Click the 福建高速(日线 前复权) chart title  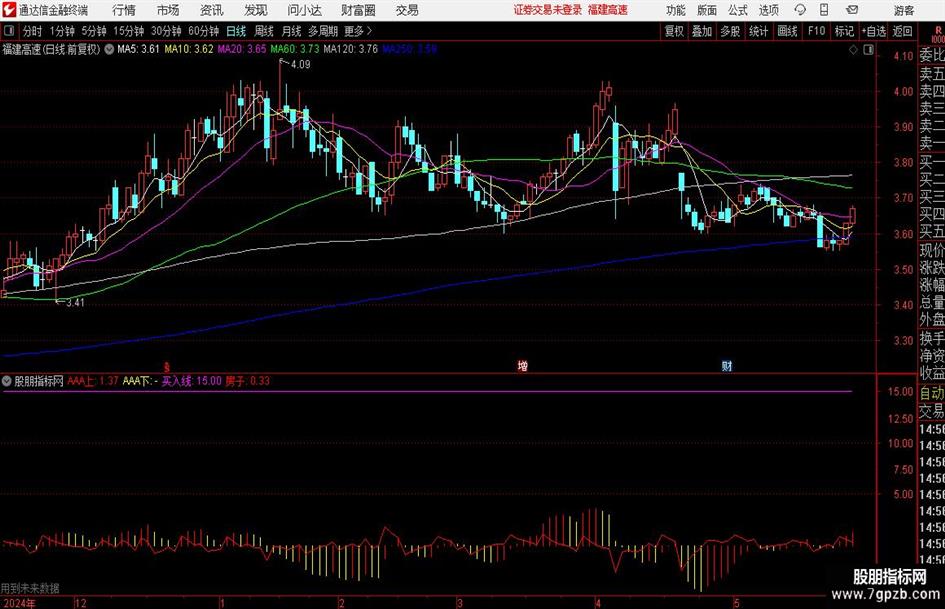51,49
